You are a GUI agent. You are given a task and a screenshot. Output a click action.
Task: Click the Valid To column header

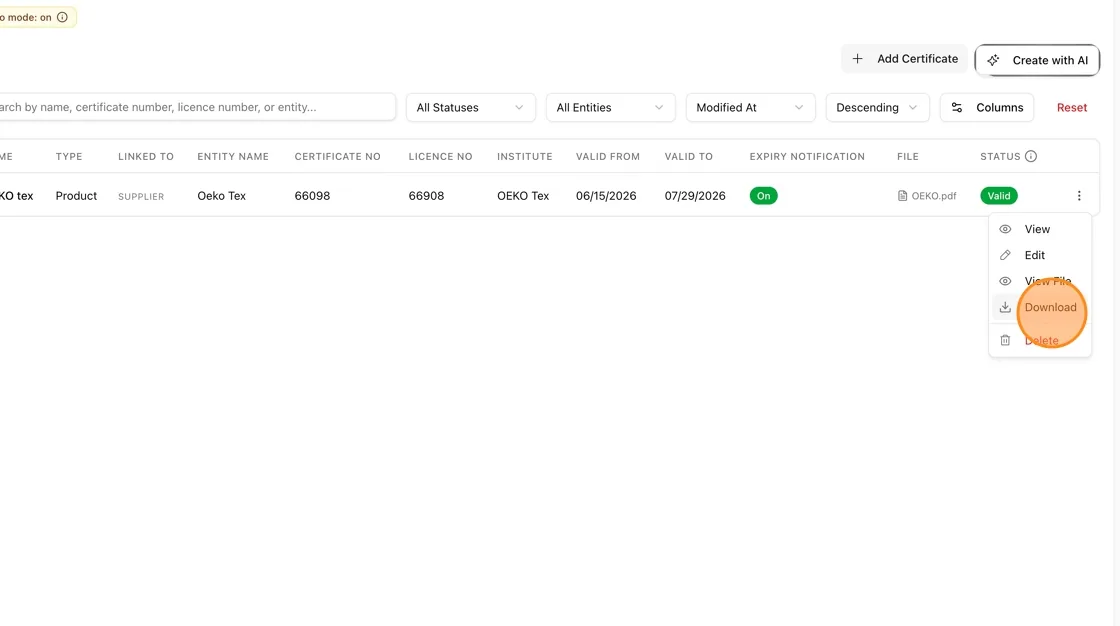689,156
